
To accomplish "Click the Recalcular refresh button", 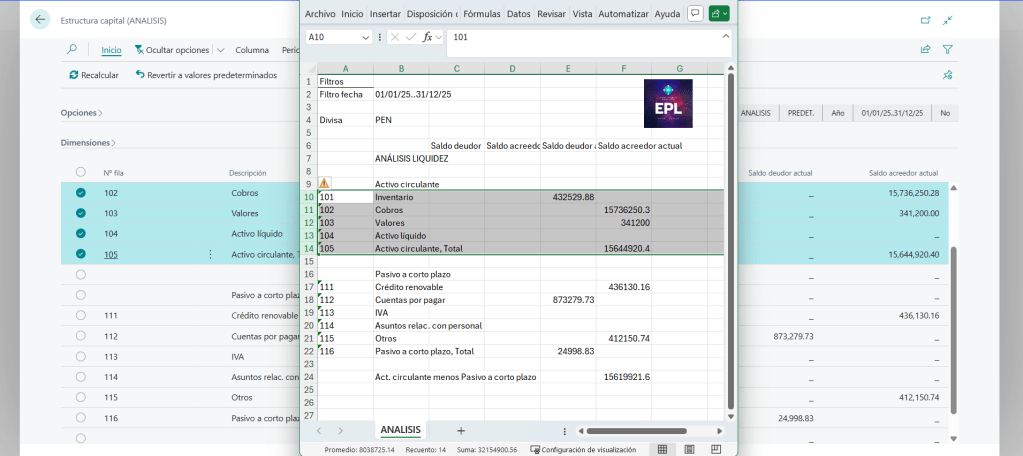I will tap(94, 75).
